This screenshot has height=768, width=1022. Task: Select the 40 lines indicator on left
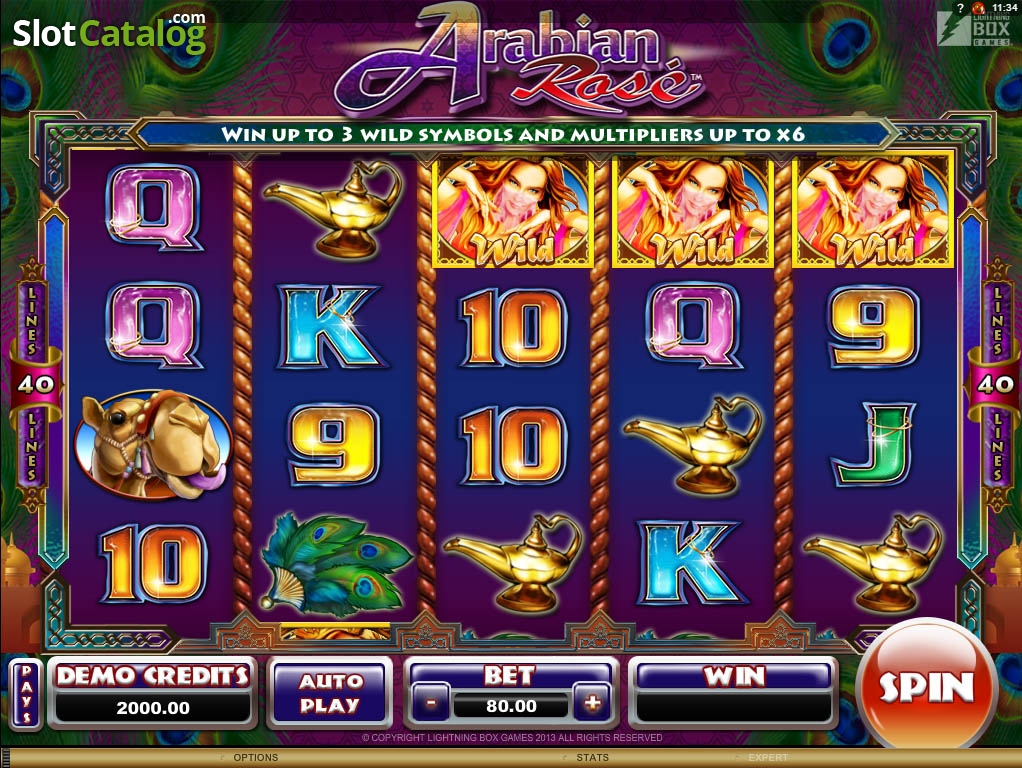(x=35, y=384)
